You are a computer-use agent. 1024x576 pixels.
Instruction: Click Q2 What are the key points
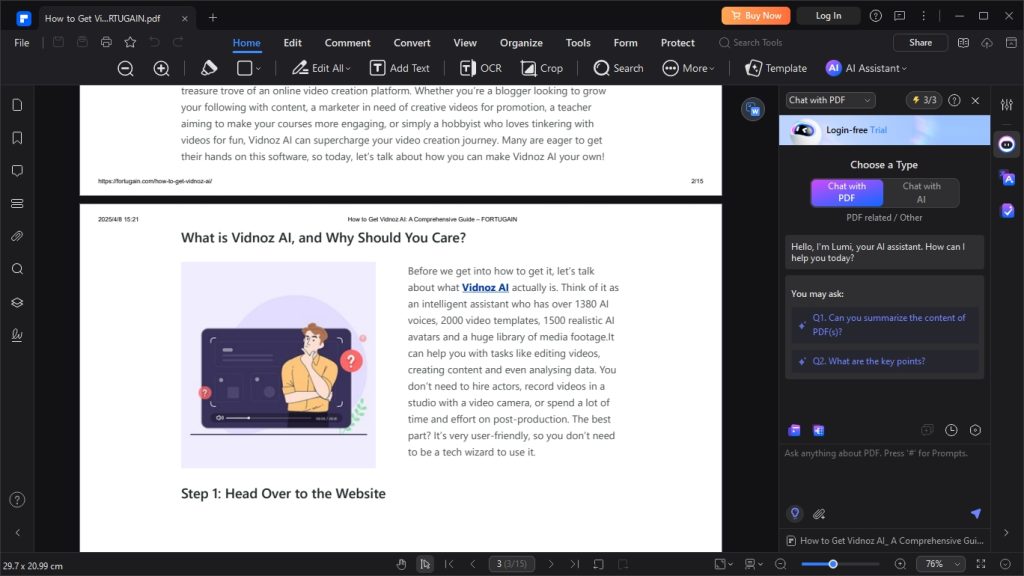(x=885, y=361)
